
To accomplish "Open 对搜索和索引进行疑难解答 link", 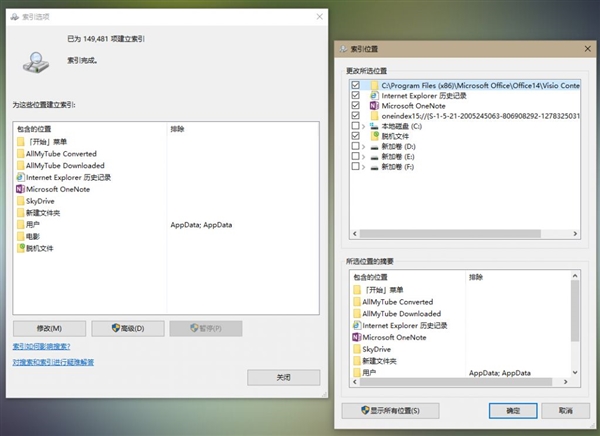I will pyautogui.click(x=53, y=362).
